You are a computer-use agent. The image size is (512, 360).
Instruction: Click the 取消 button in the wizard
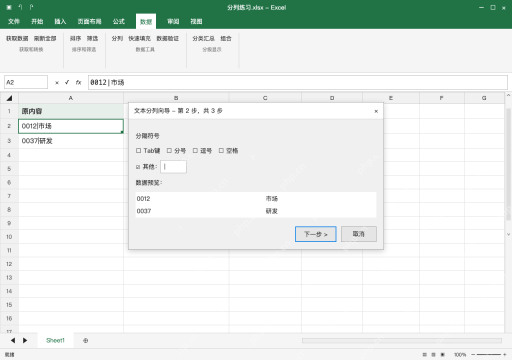[x=359, y=234]
